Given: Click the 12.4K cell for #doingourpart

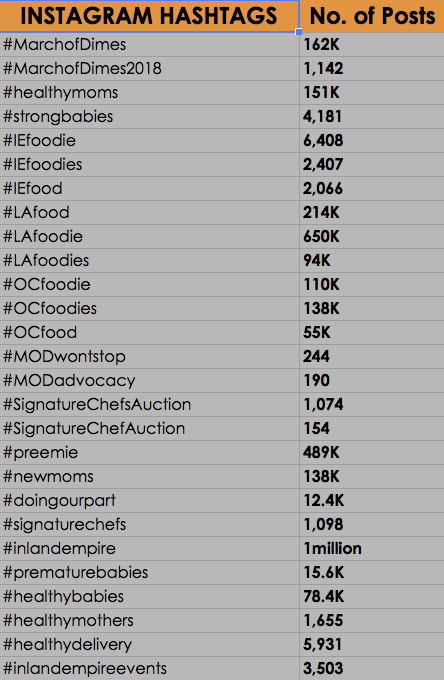Looking at the screenshot, I should coord(372,500).
